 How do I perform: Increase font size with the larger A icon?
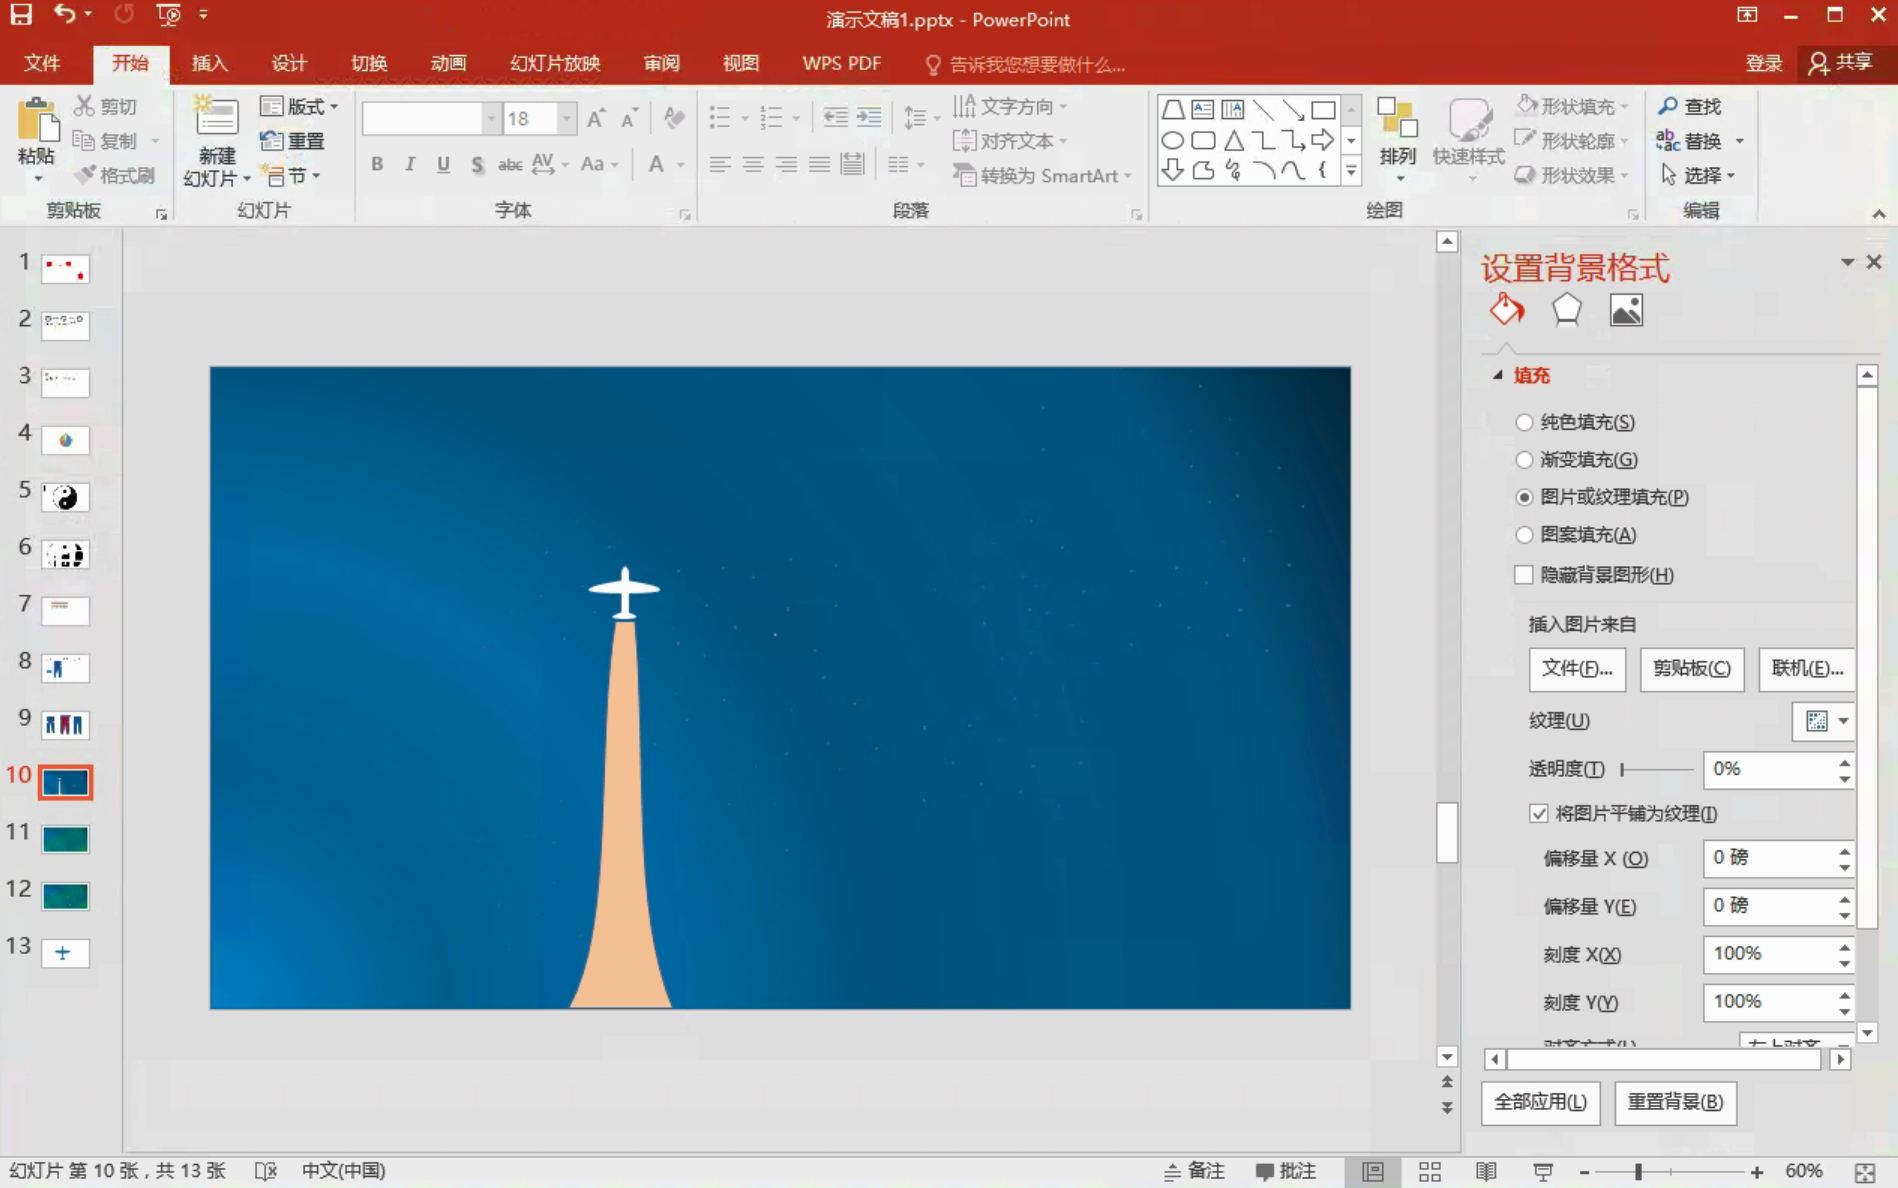click(x=596, y=119)
